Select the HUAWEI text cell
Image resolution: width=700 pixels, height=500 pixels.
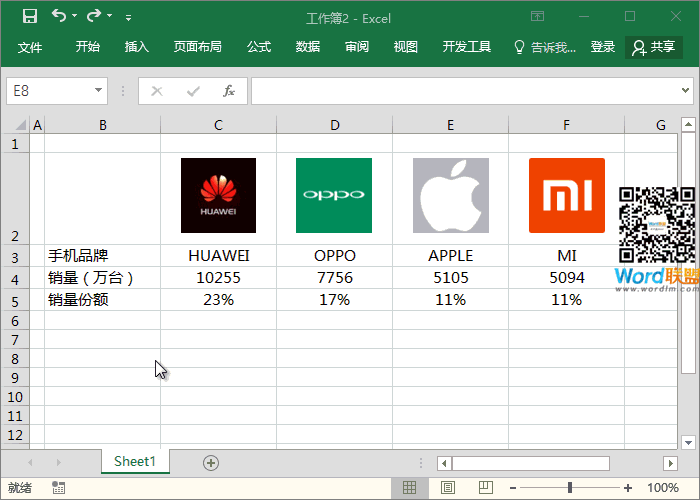click(218, 256)
